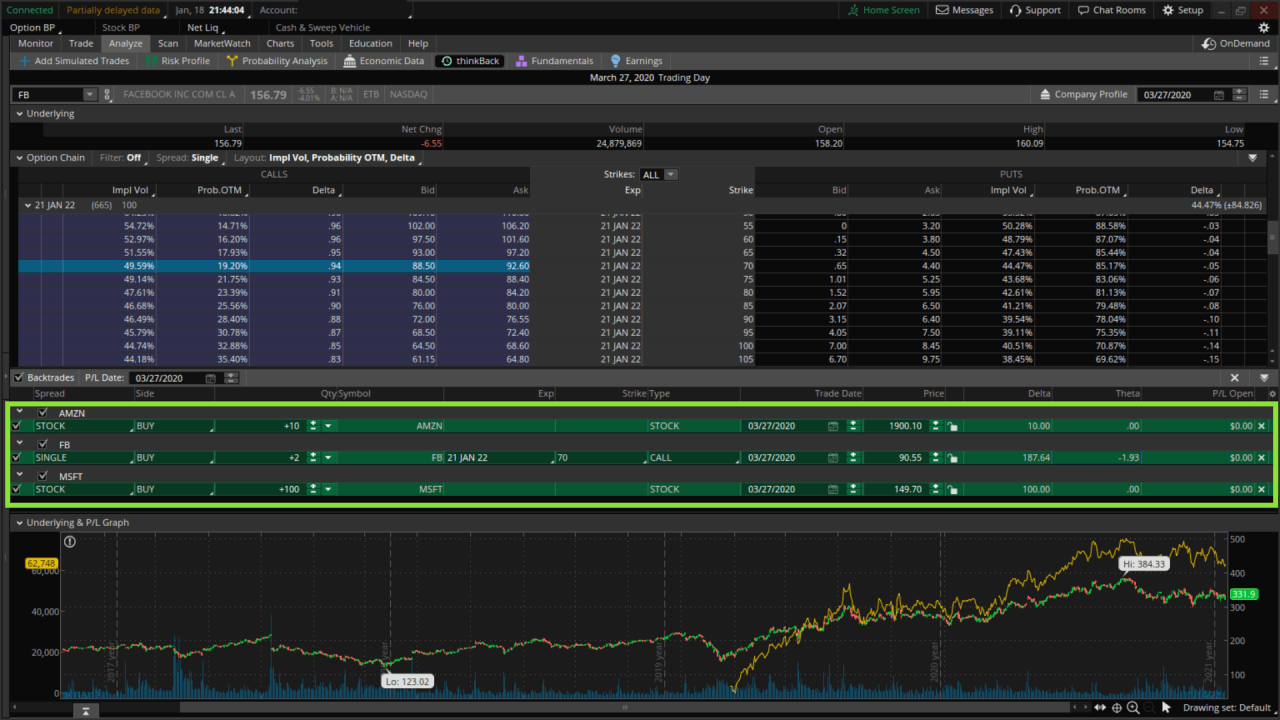Open the FB symbol dropdown
The height and width of the screenshot is (720, 1280).
(91, 93)
